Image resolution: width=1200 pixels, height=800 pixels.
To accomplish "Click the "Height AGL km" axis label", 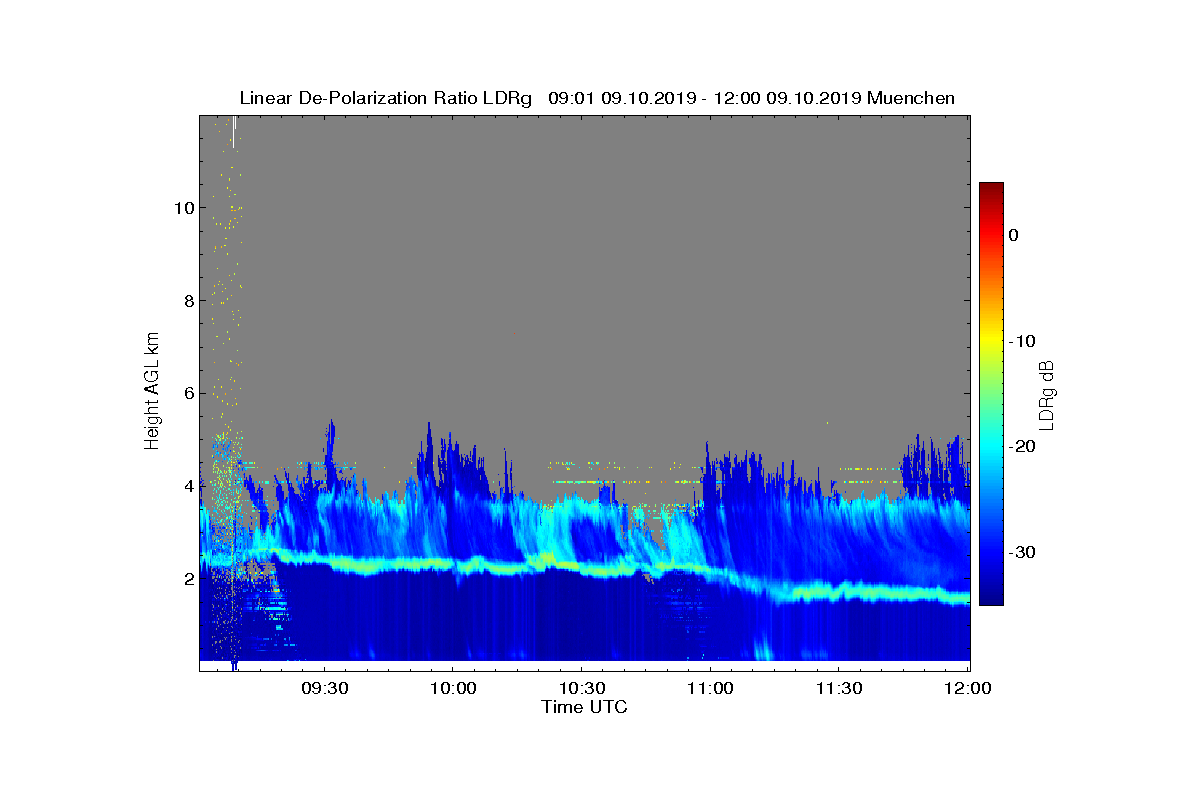I will click(152, 392).
